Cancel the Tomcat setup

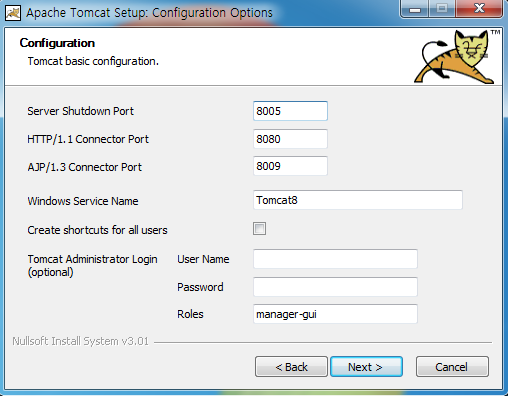[x=452, y=367]
